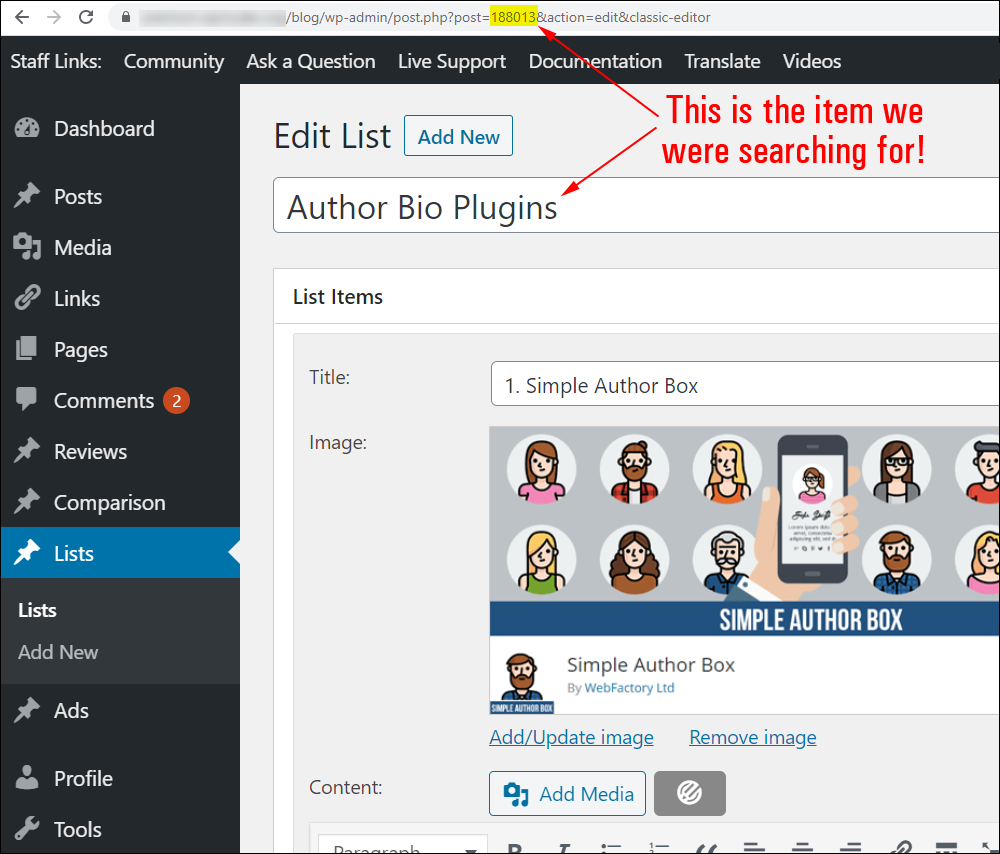Screen dimensions: 1000x854
Task: Click the highlighted Lists pin icon
Action: (x=27, y=553)
